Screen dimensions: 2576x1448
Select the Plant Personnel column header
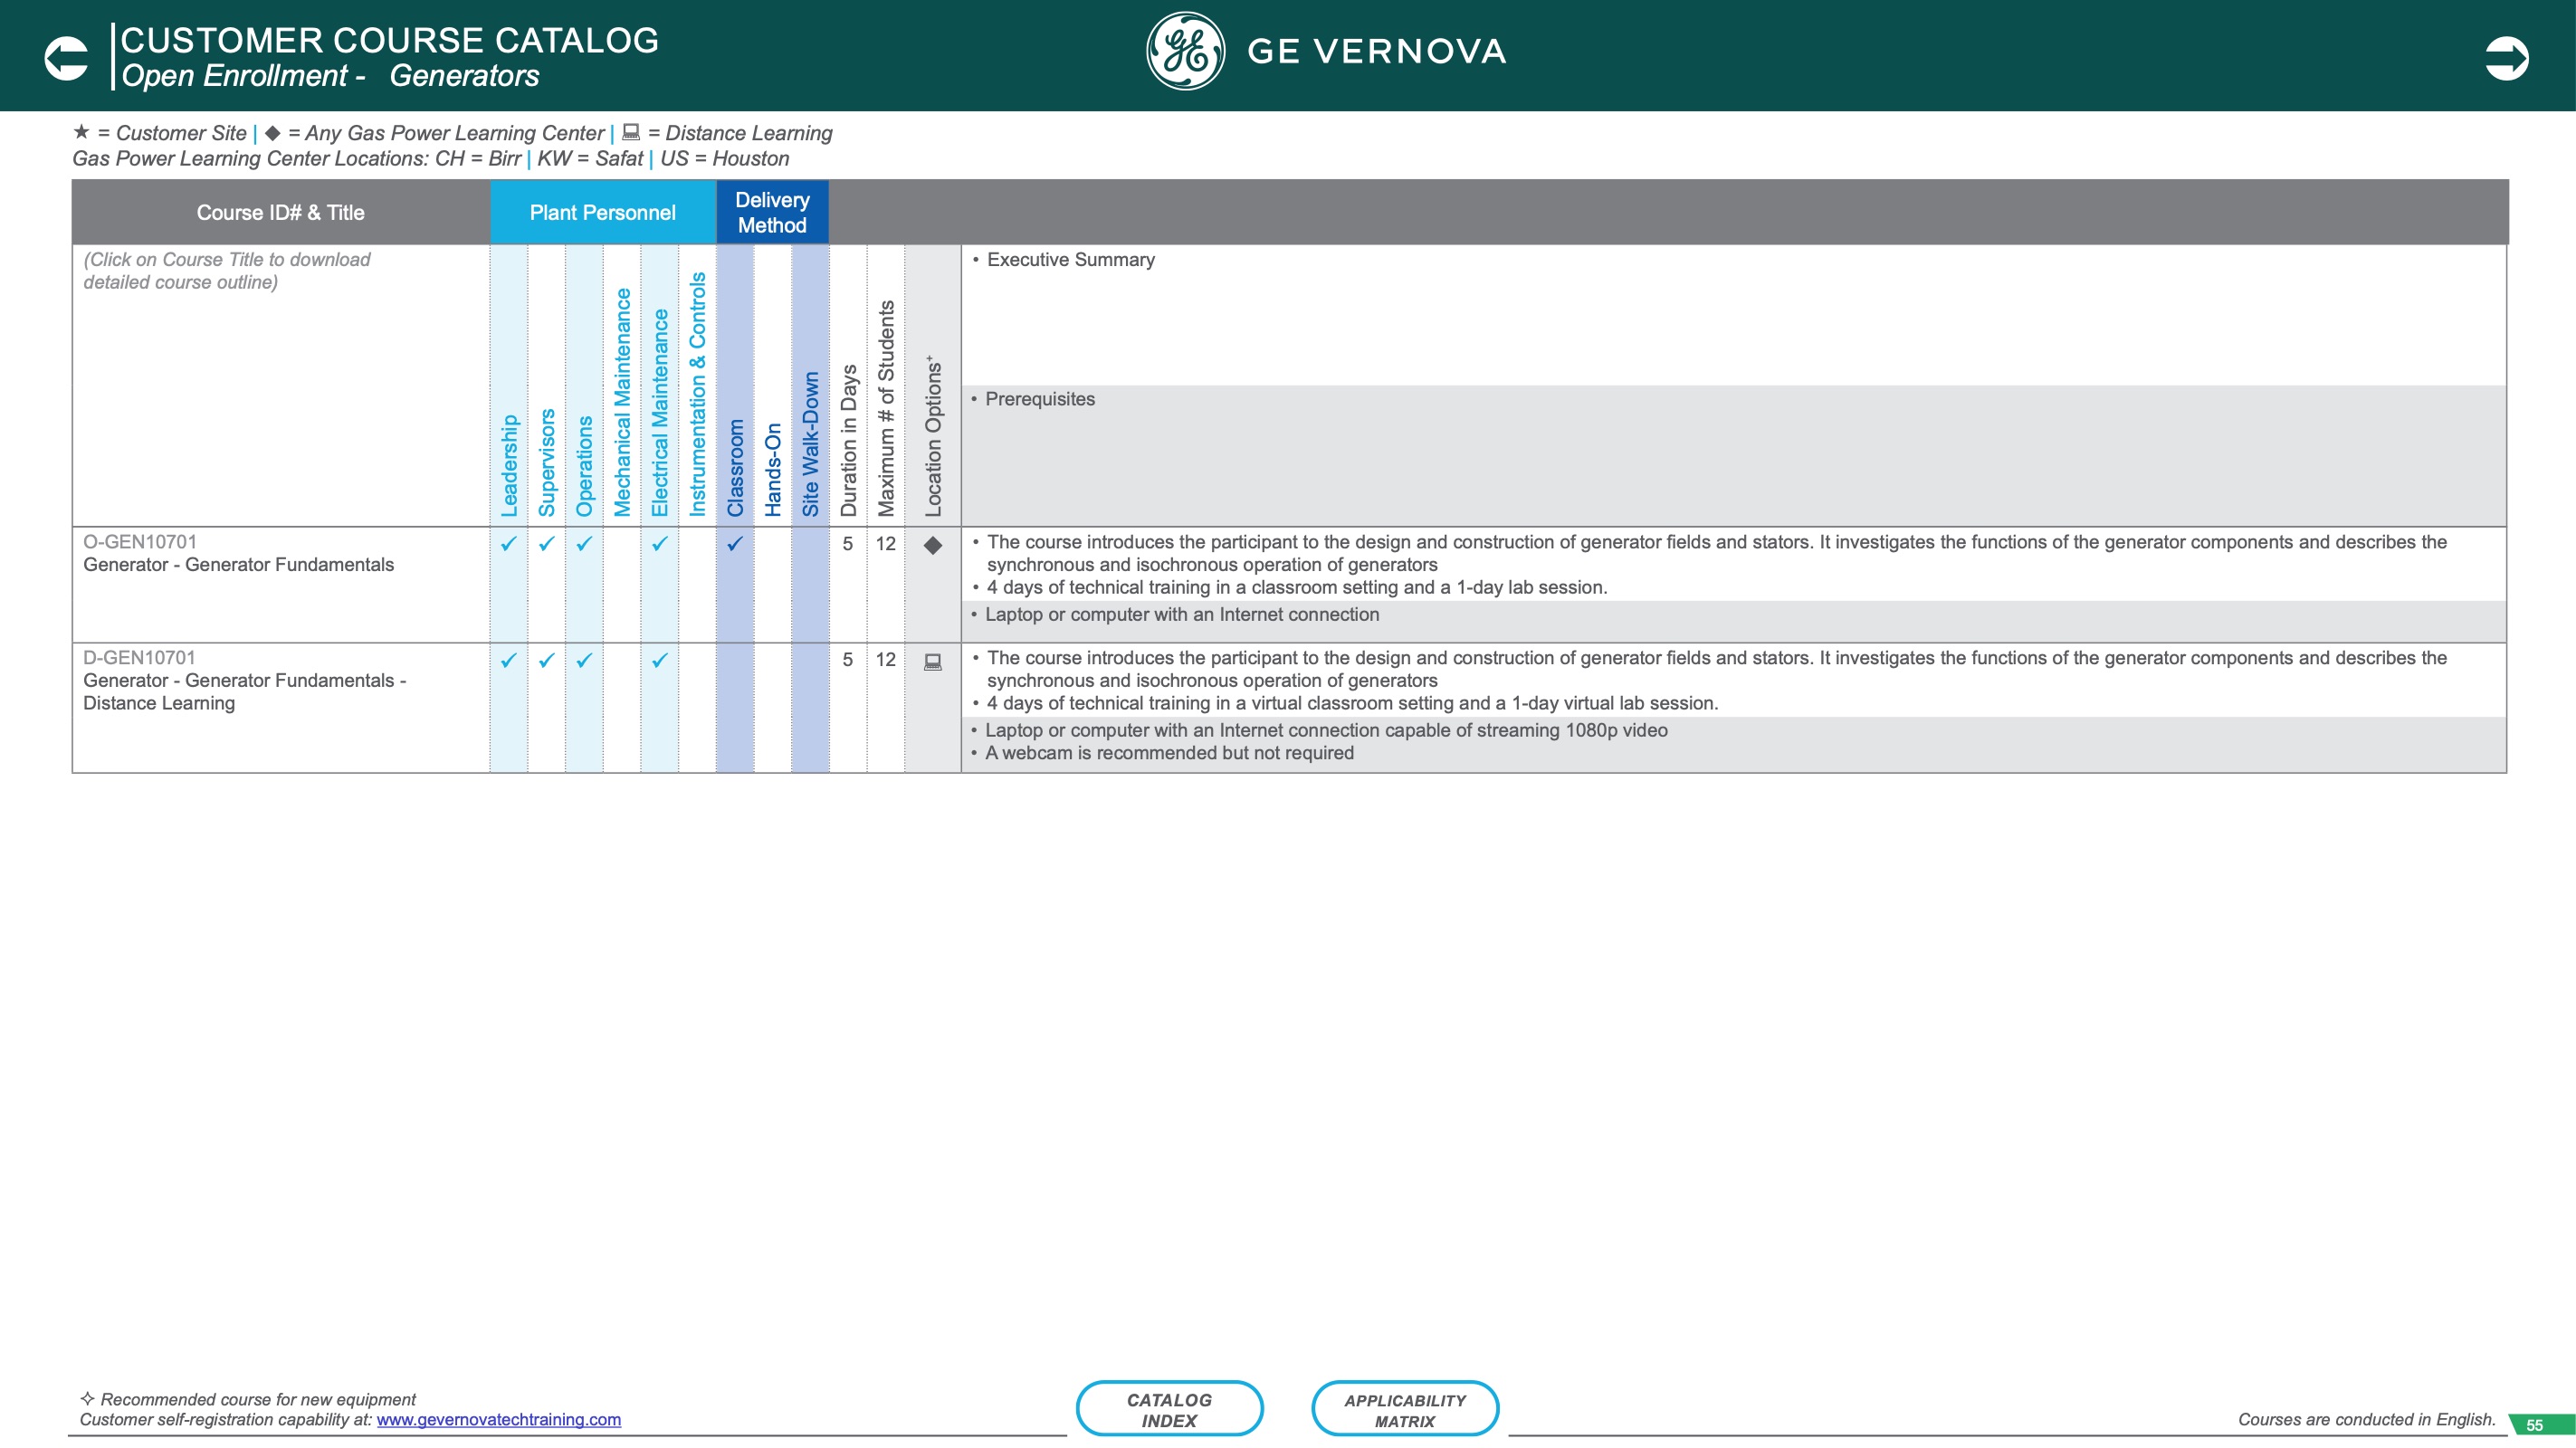[x=601, y=212]
